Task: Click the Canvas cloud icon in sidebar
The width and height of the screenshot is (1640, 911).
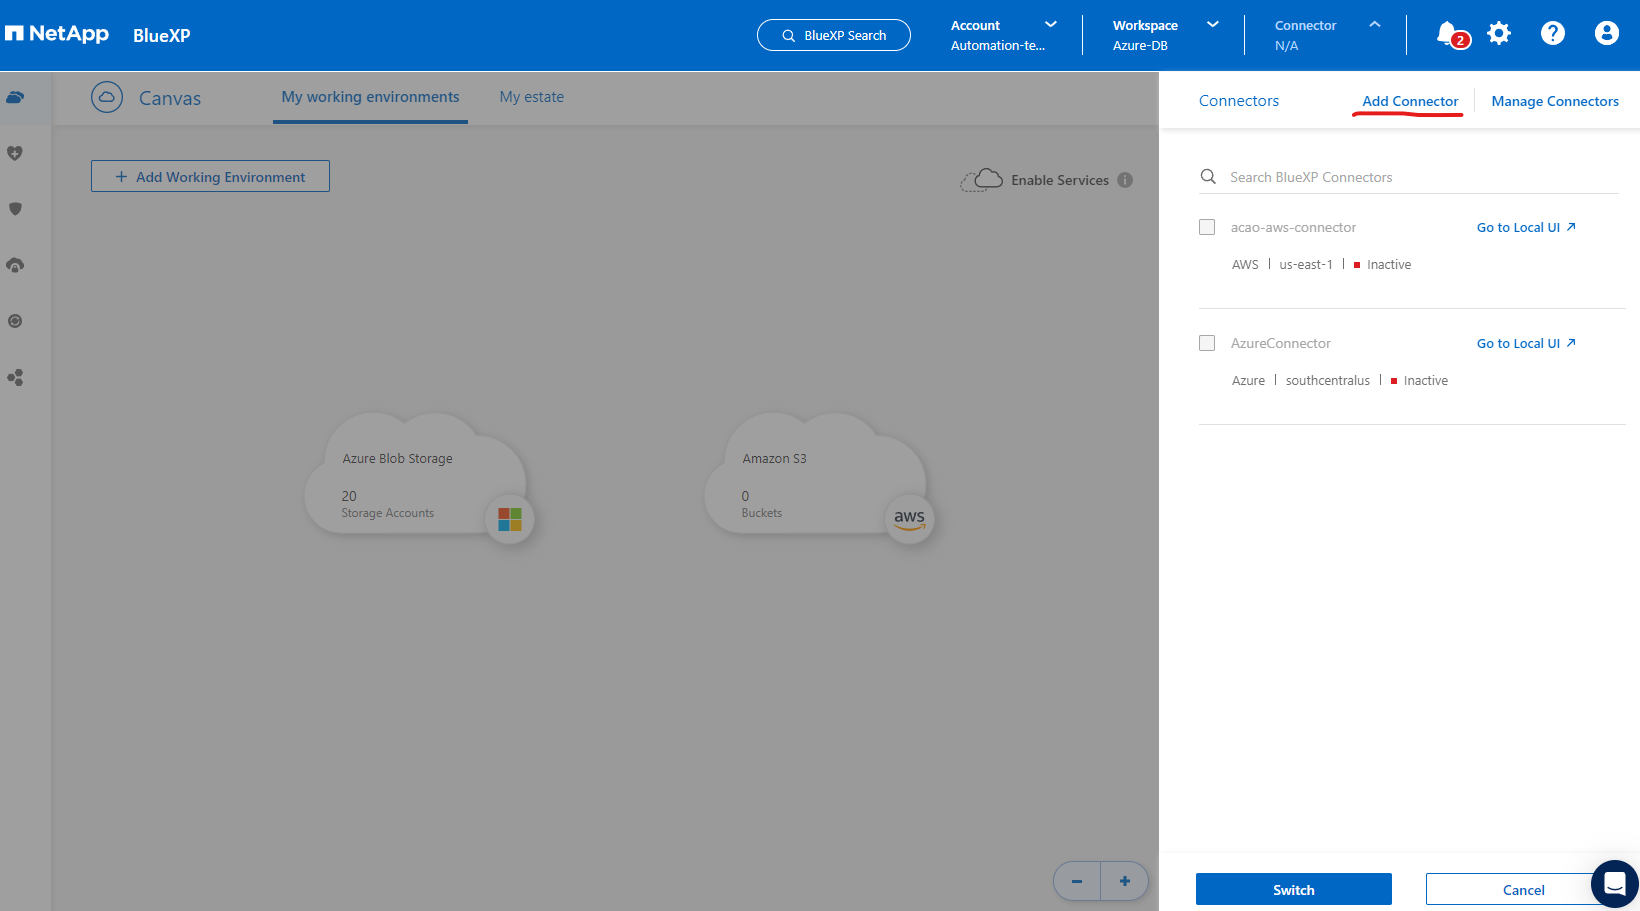Action: [x=15, y=98]
